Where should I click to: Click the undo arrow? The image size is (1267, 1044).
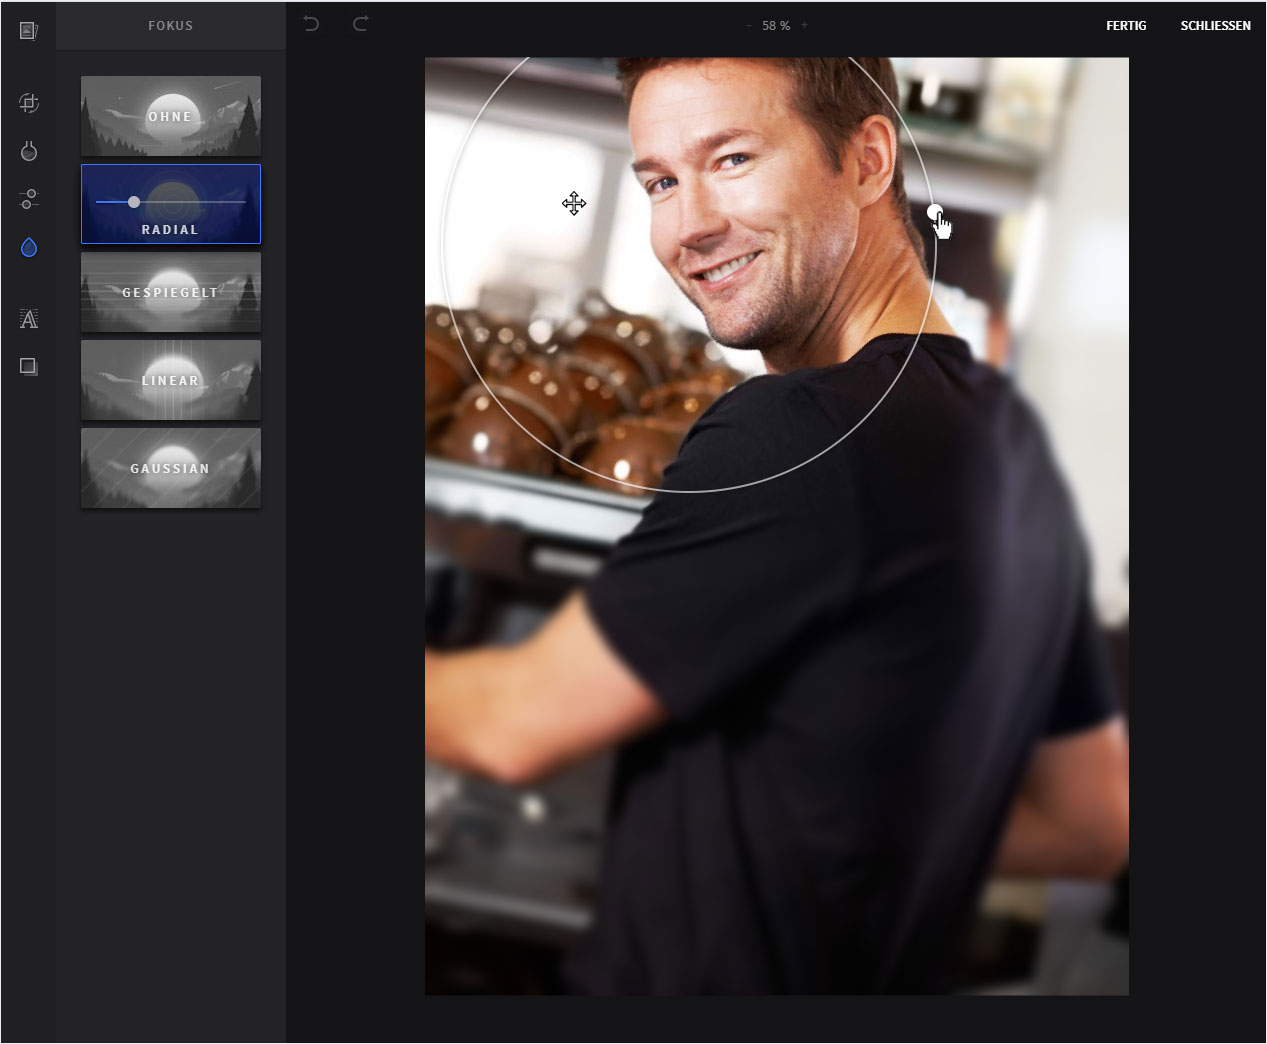coord(311,23)
